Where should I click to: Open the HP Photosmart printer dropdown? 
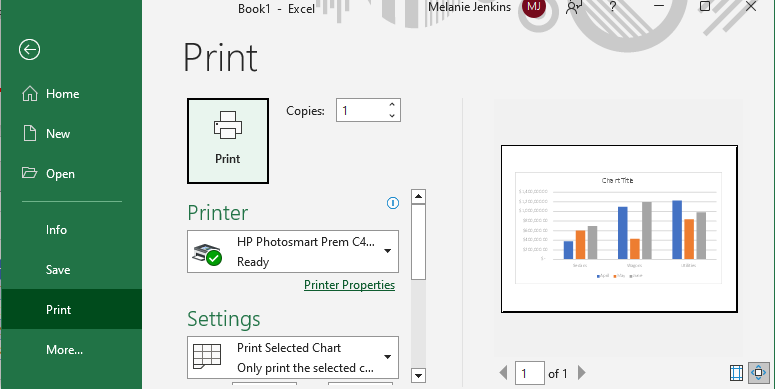[x=293, y=251]
